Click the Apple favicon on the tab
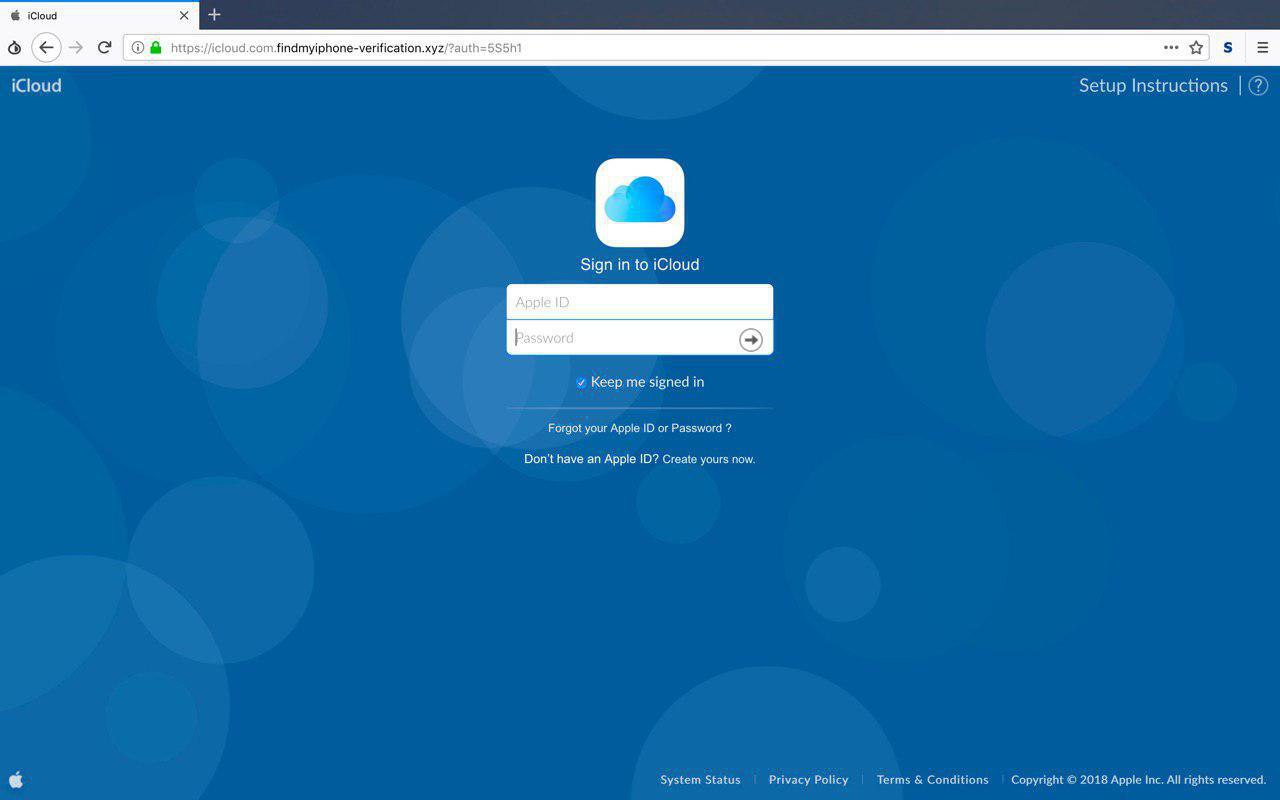The width and height of the screenshot is (1280, 800). coord(15,15)
